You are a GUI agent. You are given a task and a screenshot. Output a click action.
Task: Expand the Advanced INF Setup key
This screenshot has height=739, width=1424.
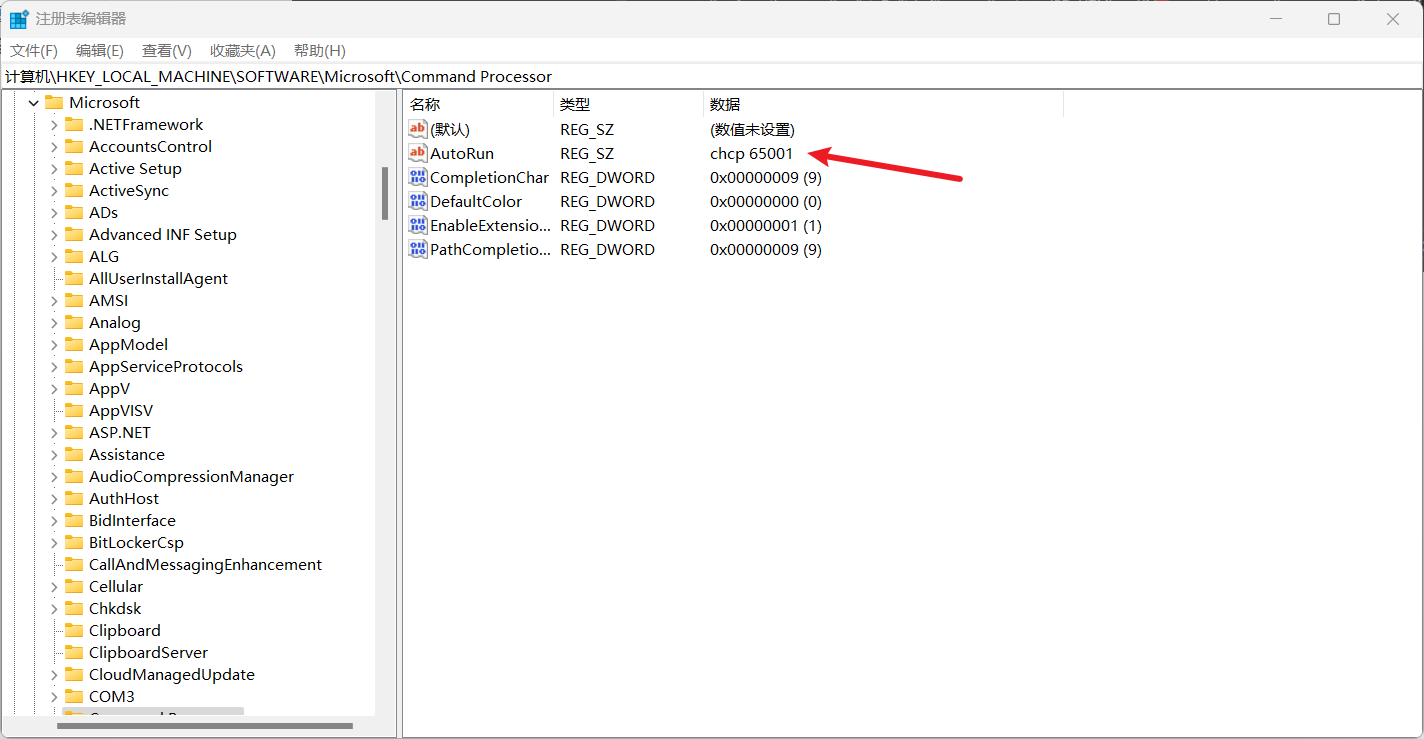tap(54, 235)
